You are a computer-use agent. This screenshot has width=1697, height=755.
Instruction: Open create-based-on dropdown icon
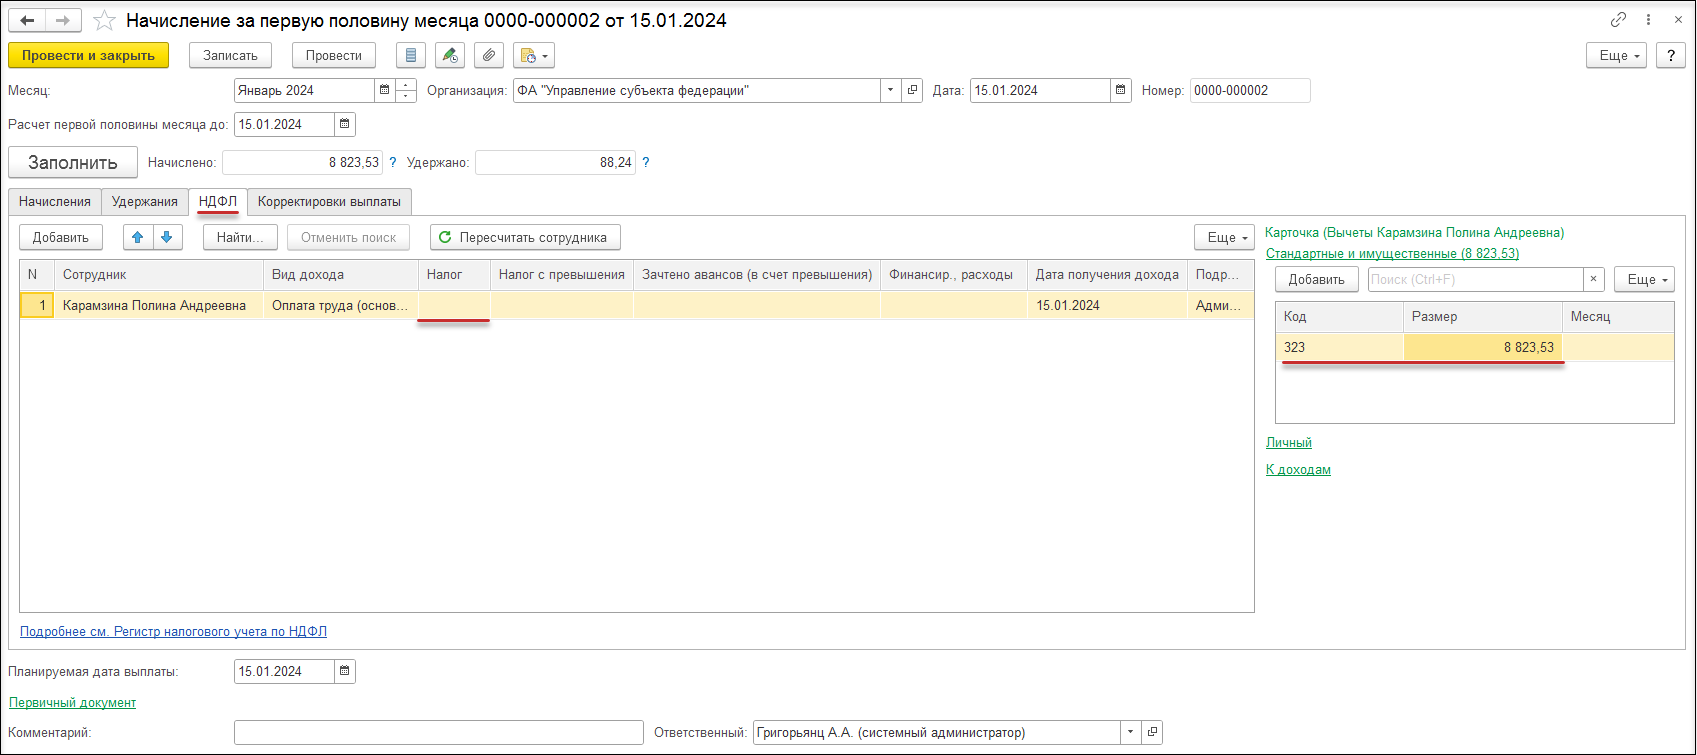click(534, 56)
